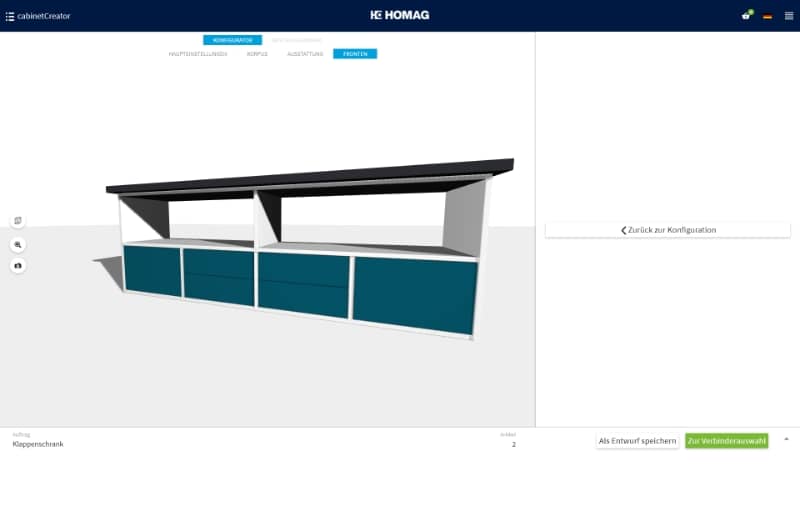Screen dimensions: 800x520
Task: Click the Klappenschrank order name
Action: pyautogui.click(x=38, y=444)
